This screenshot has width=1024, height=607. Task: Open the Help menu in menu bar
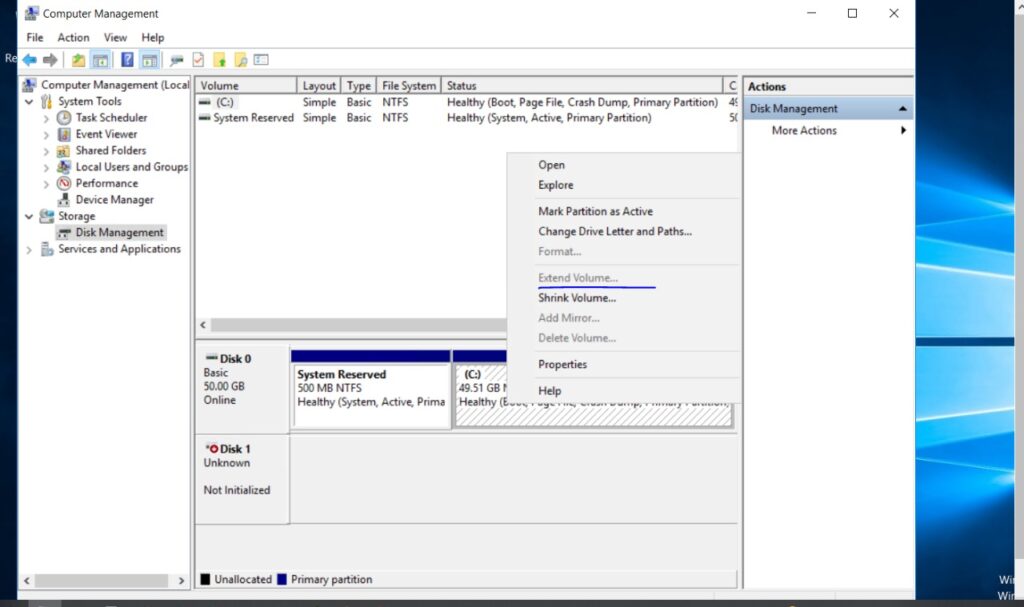[x=153, y=37]
